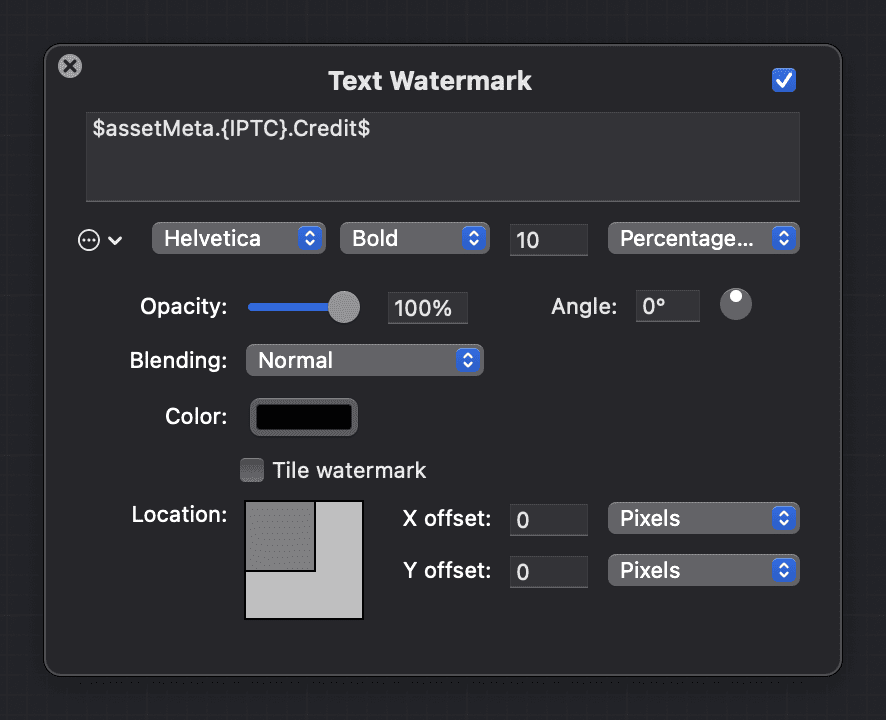
Task: Click the Opacity percentage field
Action: 427,308
